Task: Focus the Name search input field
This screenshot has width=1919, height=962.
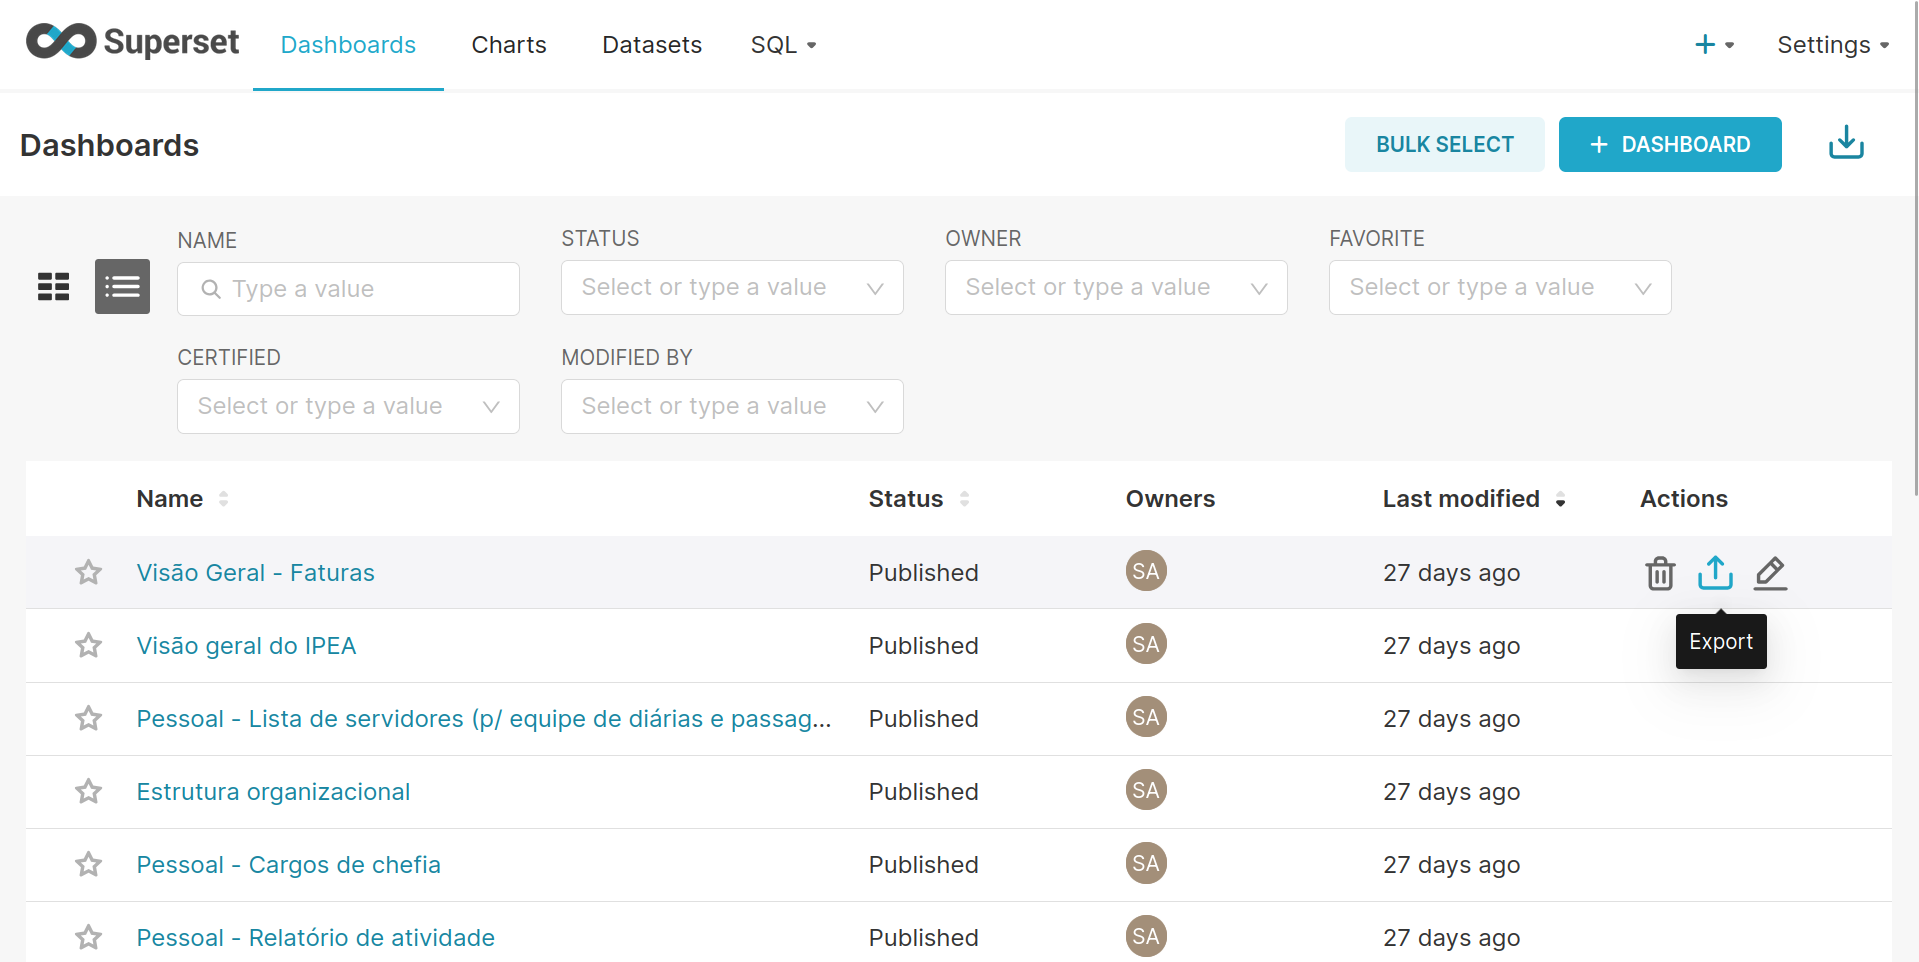Action: pyautogui.click(x=360, y=289)
